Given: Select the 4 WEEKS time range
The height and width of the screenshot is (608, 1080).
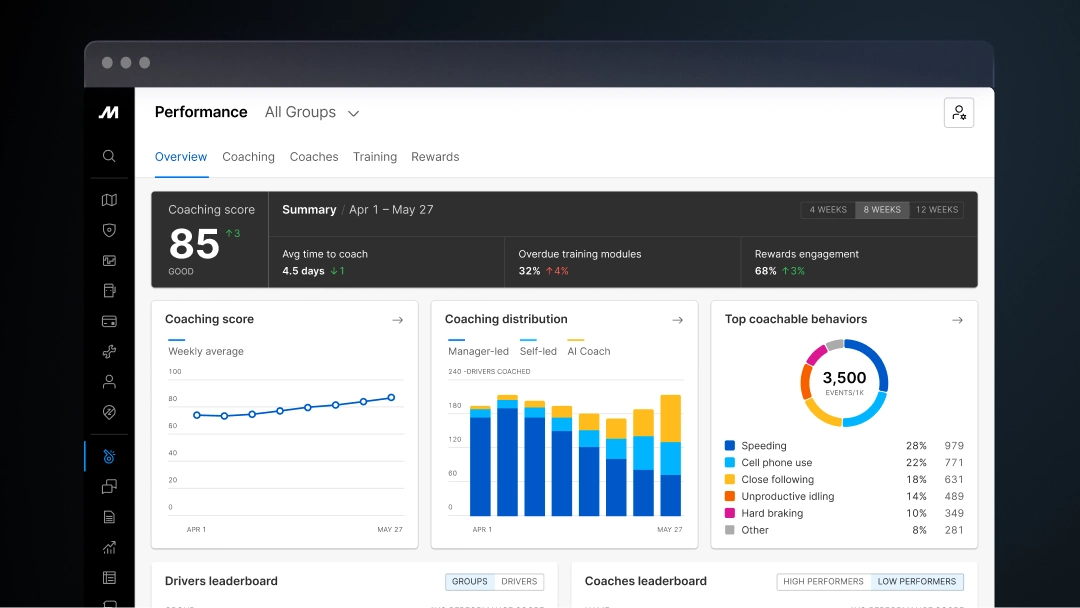Looking at the screenshot, I should click(828, 210).
